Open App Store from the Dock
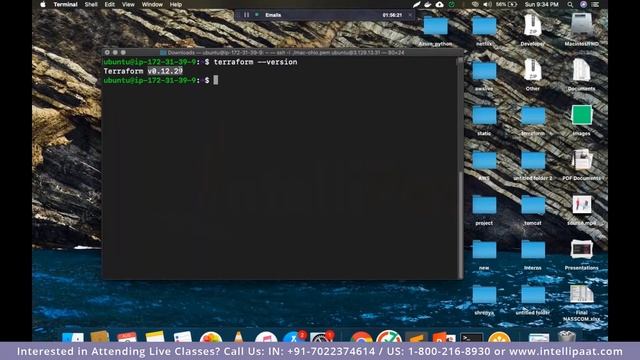The image size is (640, 360). (293, 337)
